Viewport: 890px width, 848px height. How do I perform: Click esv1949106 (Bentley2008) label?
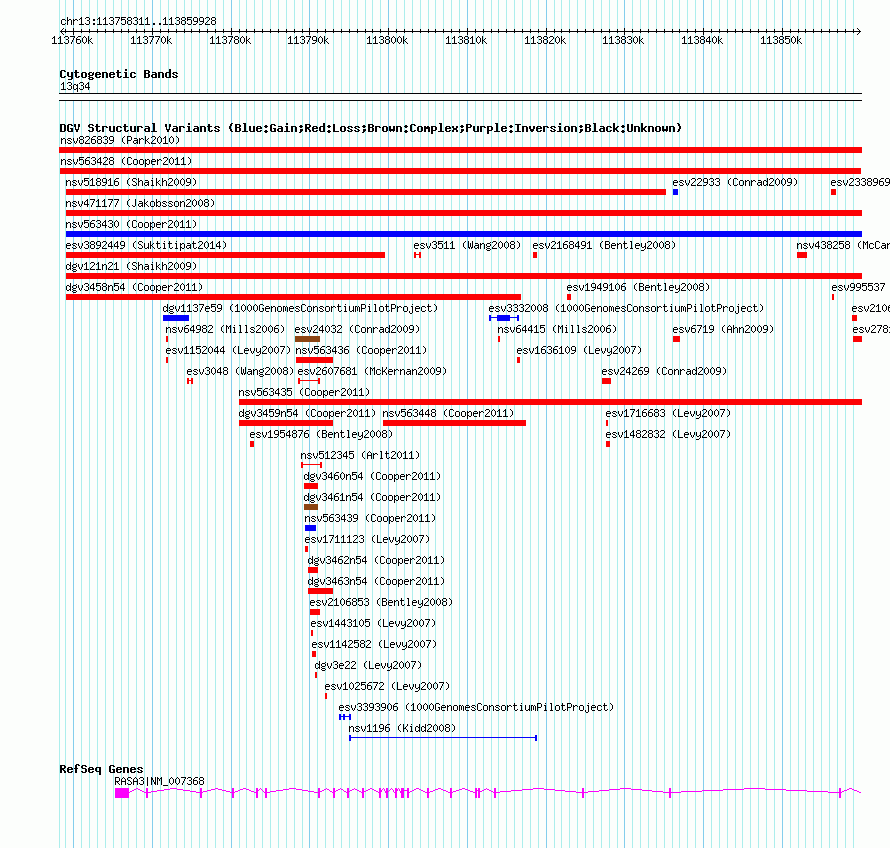[x=638, y=287]
